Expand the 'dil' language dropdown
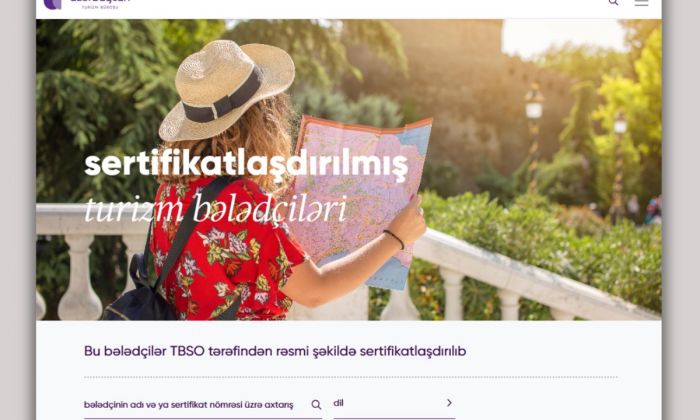The width and height of the screenshot is (700, 420). (394, 403)
